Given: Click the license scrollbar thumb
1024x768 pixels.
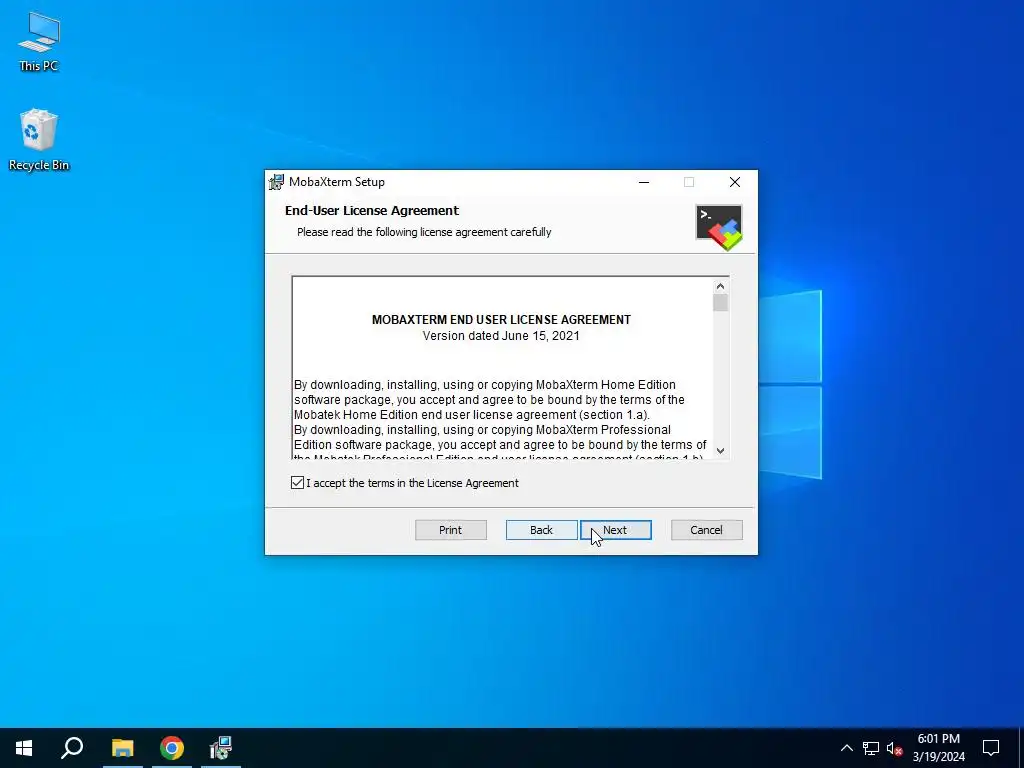Looking at the screenshot, I should (720, 303).
